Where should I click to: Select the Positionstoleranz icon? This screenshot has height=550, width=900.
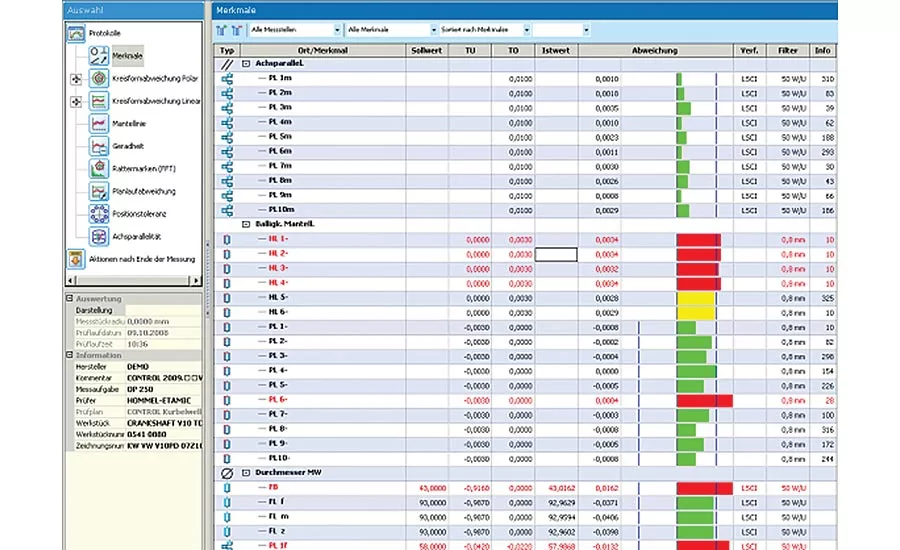99,214
